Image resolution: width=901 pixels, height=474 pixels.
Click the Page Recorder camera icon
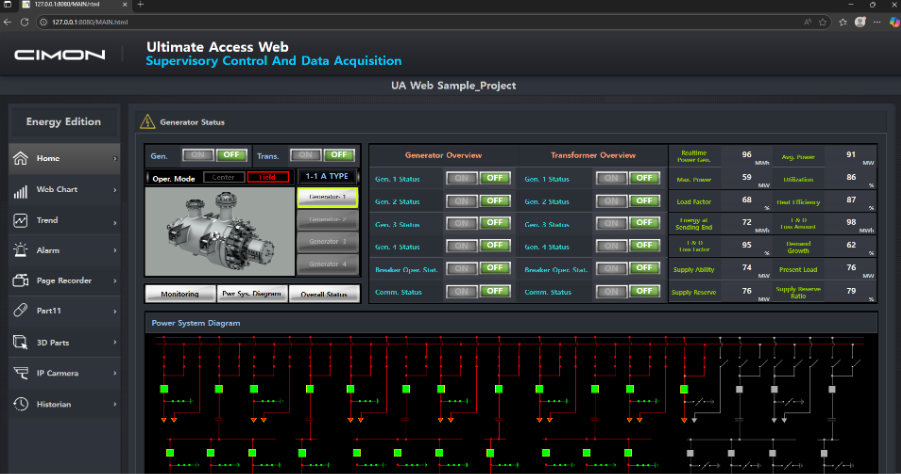[20, 281]
